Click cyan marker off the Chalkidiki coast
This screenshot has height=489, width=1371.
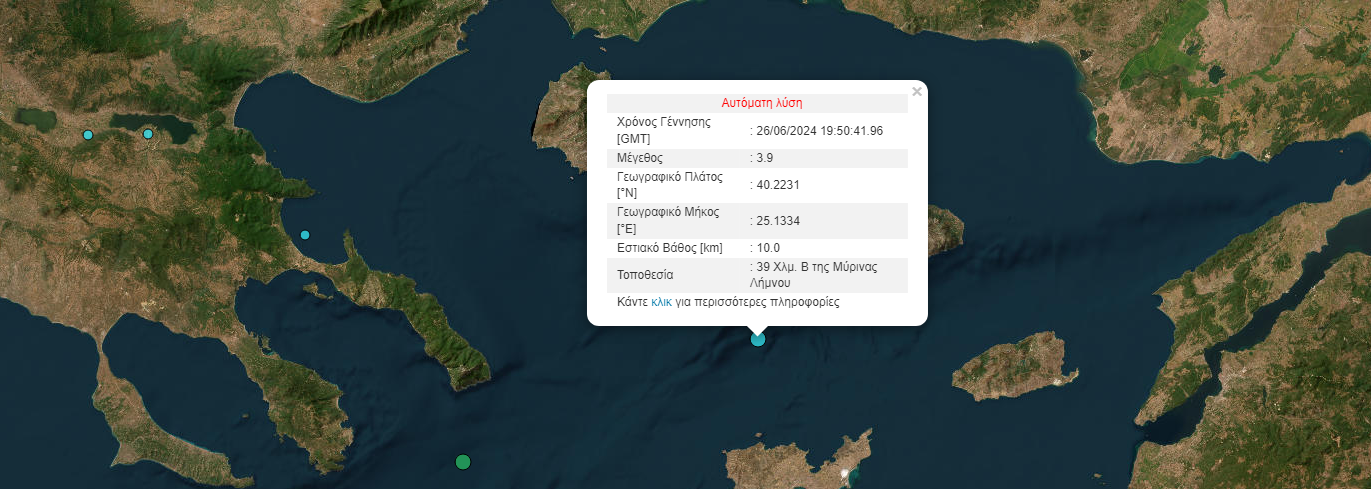click(305, 235)
